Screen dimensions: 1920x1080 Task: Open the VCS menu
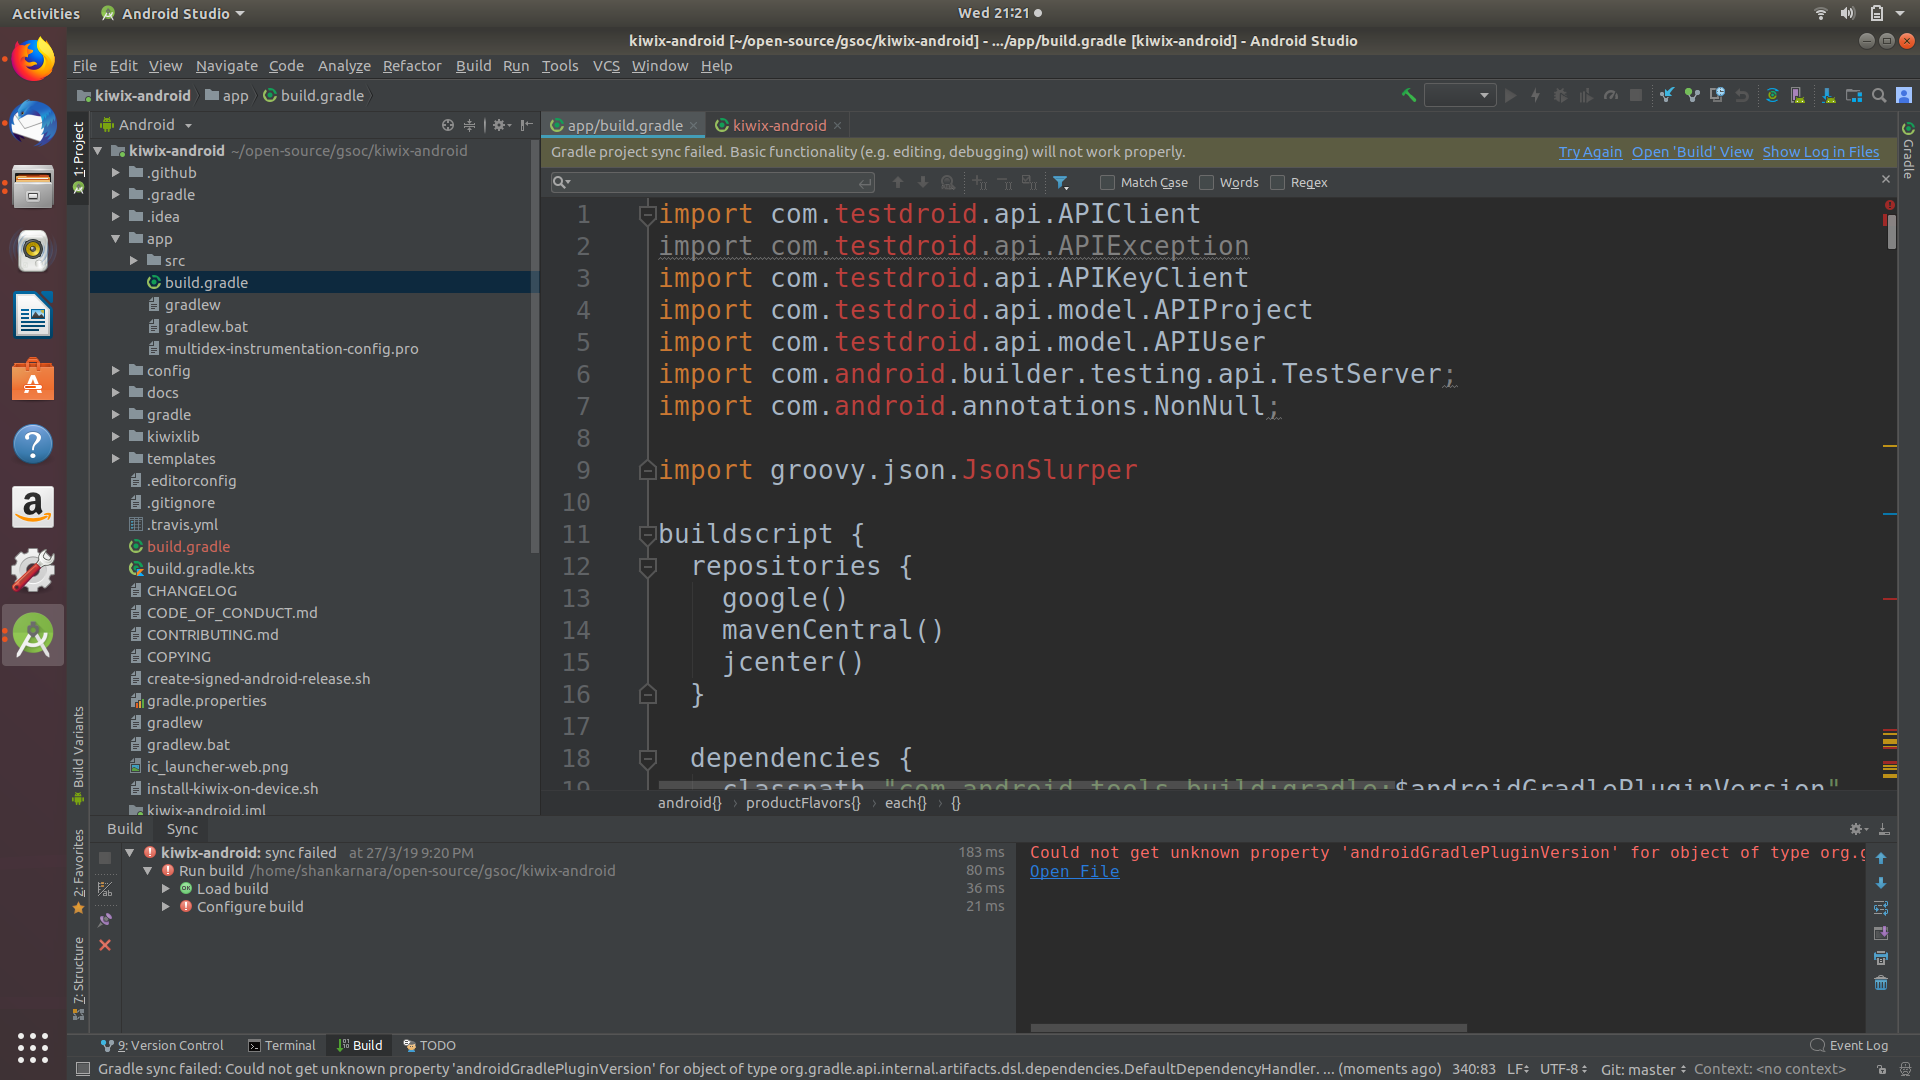tap(606, 66)
